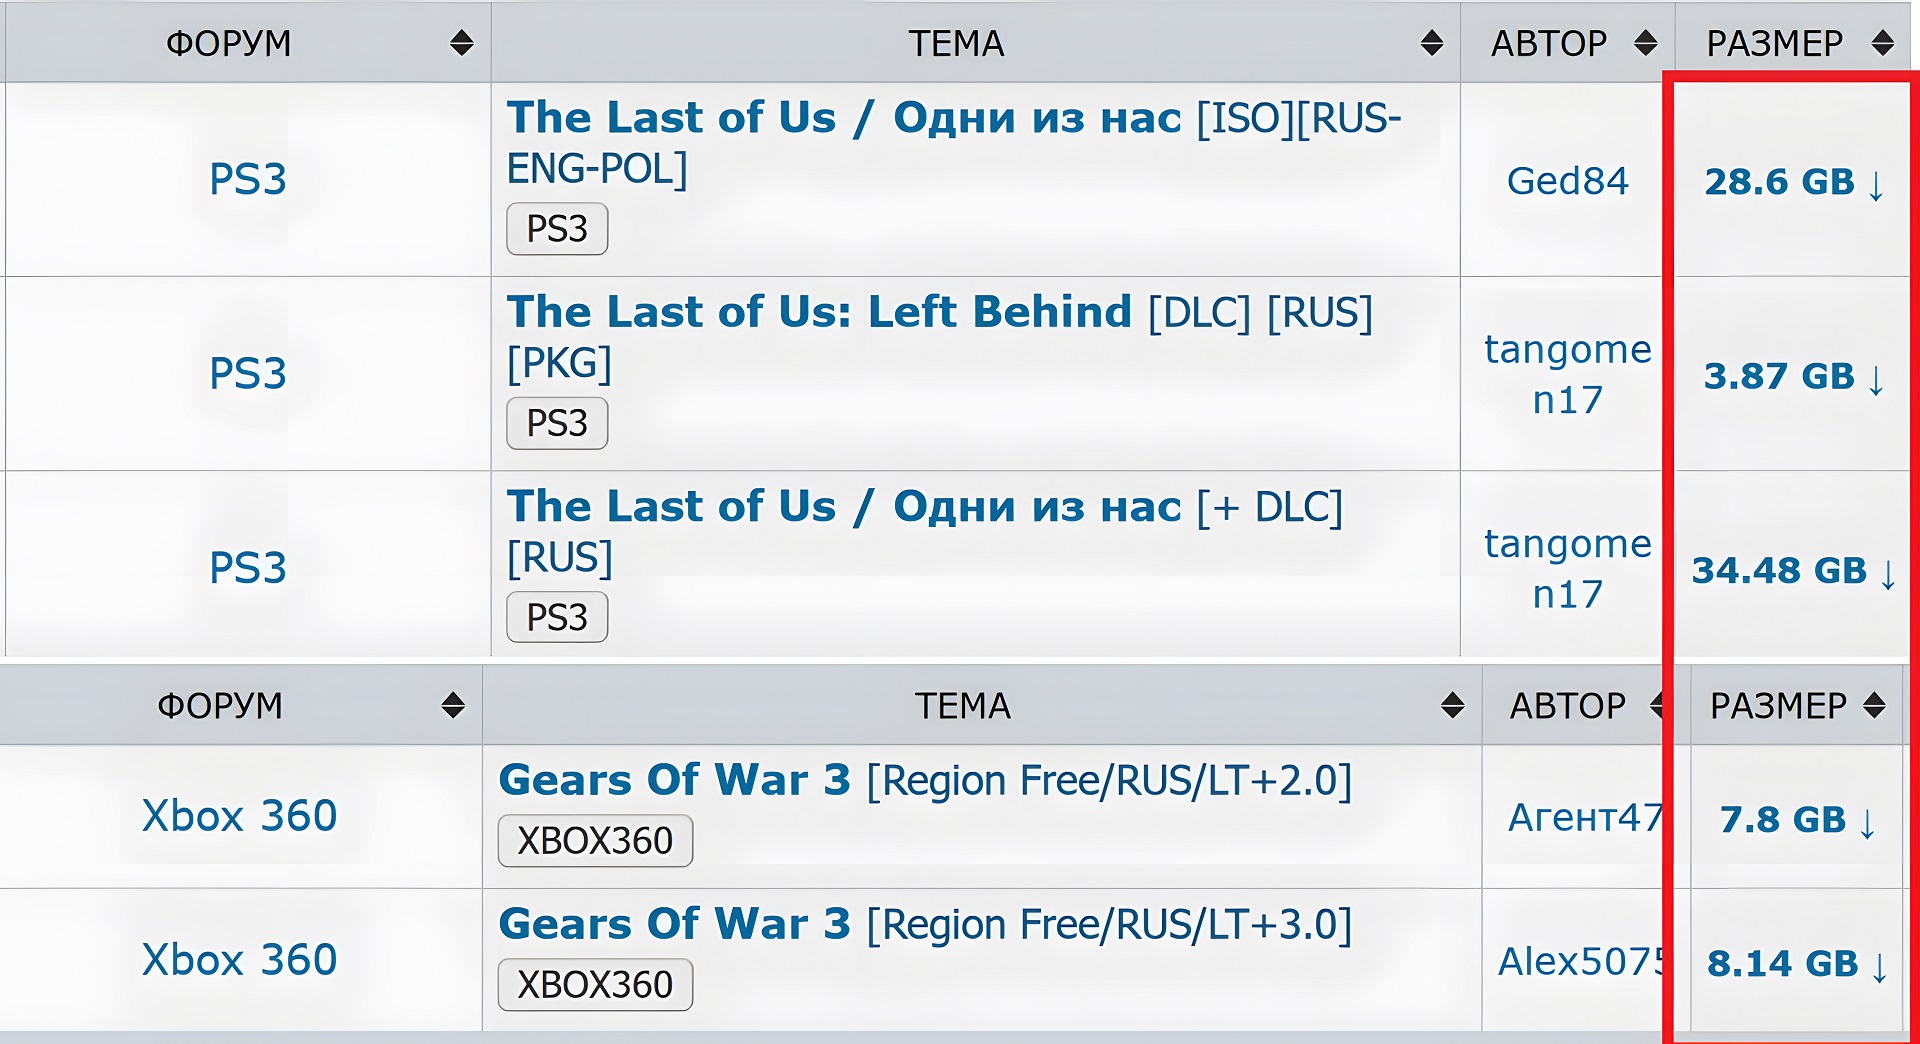
Task: Toggle bottom РАЗМЕР column sort arrows
Action: (1874, 705)
